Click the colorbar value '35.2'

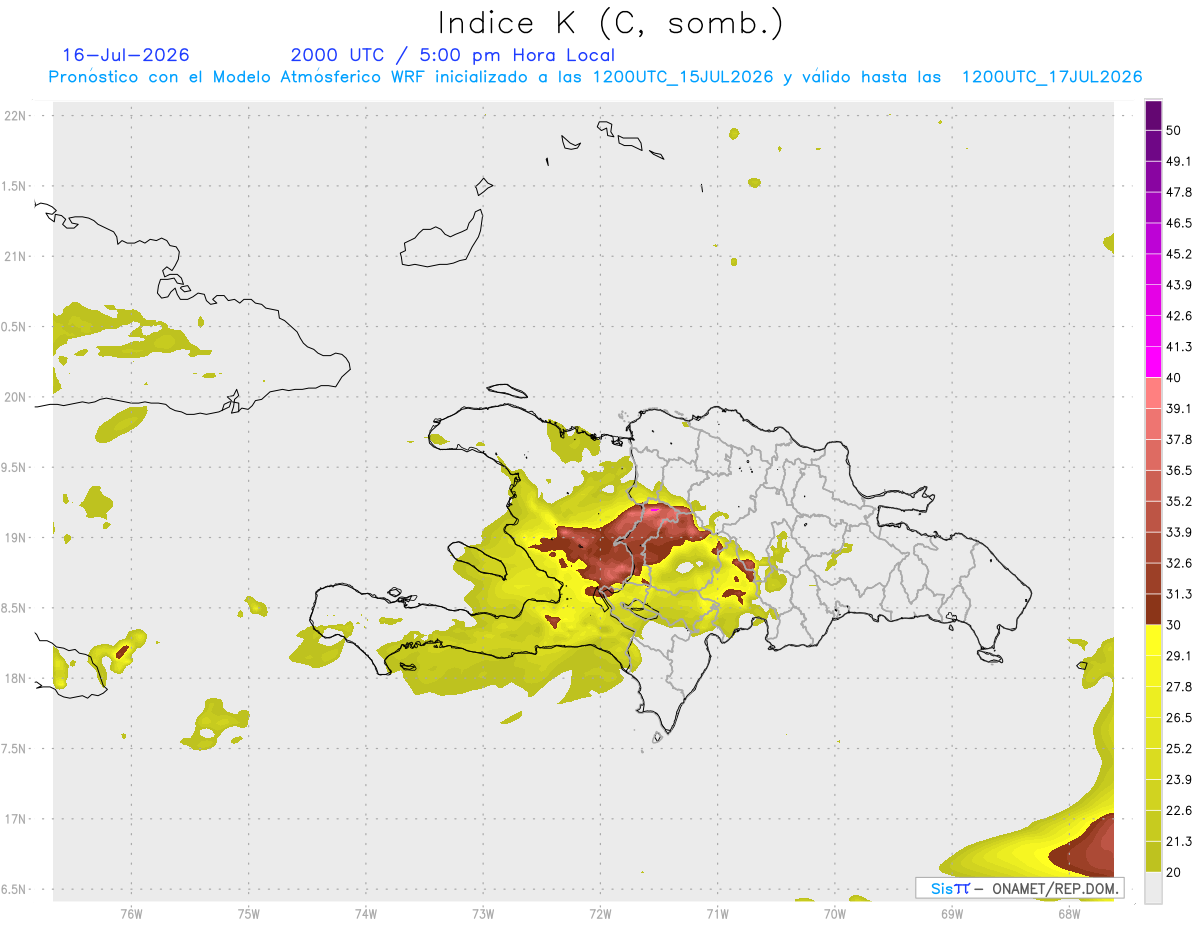(1179, 501)
